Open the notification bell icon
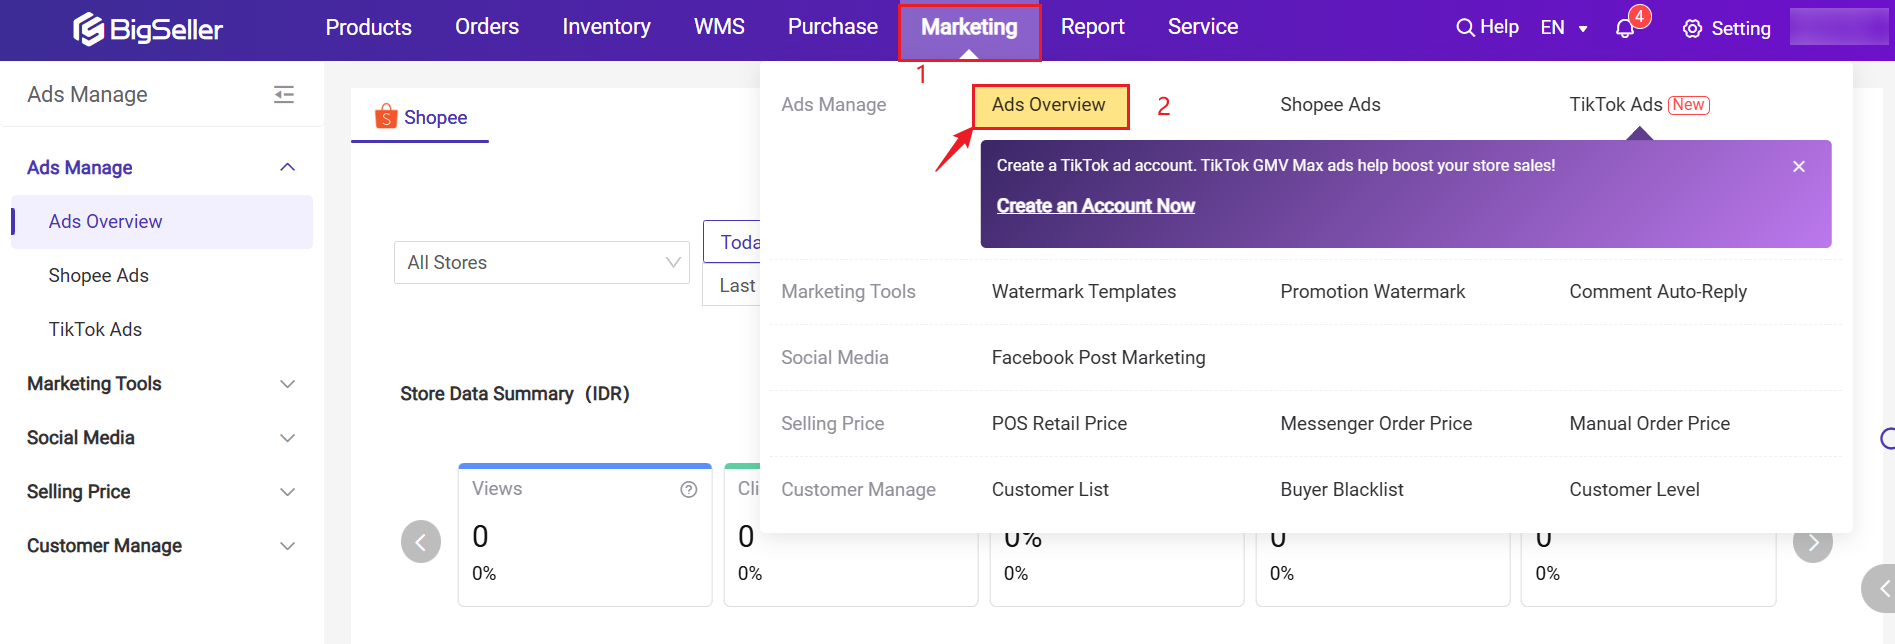Viewport: 1895px width, 644px height. (1625, 29)
